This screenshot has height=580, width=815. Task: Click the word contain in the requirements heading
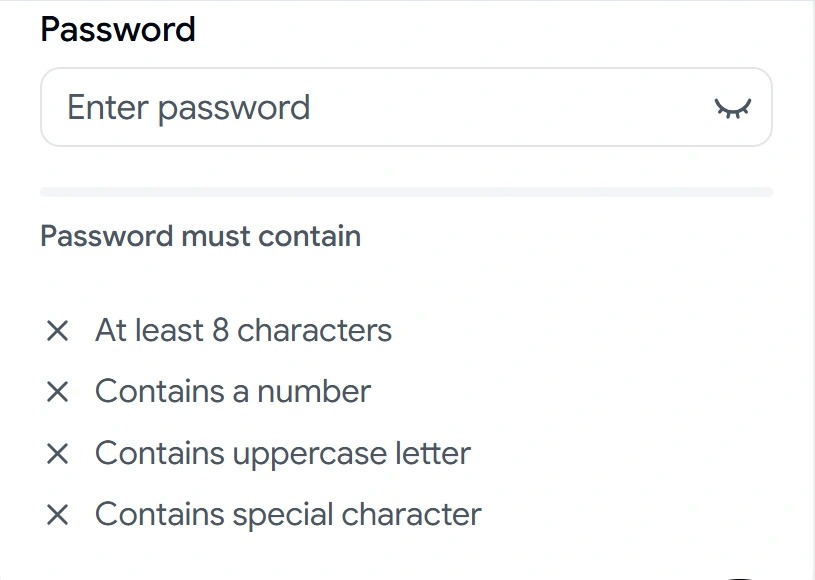[309, 236]
